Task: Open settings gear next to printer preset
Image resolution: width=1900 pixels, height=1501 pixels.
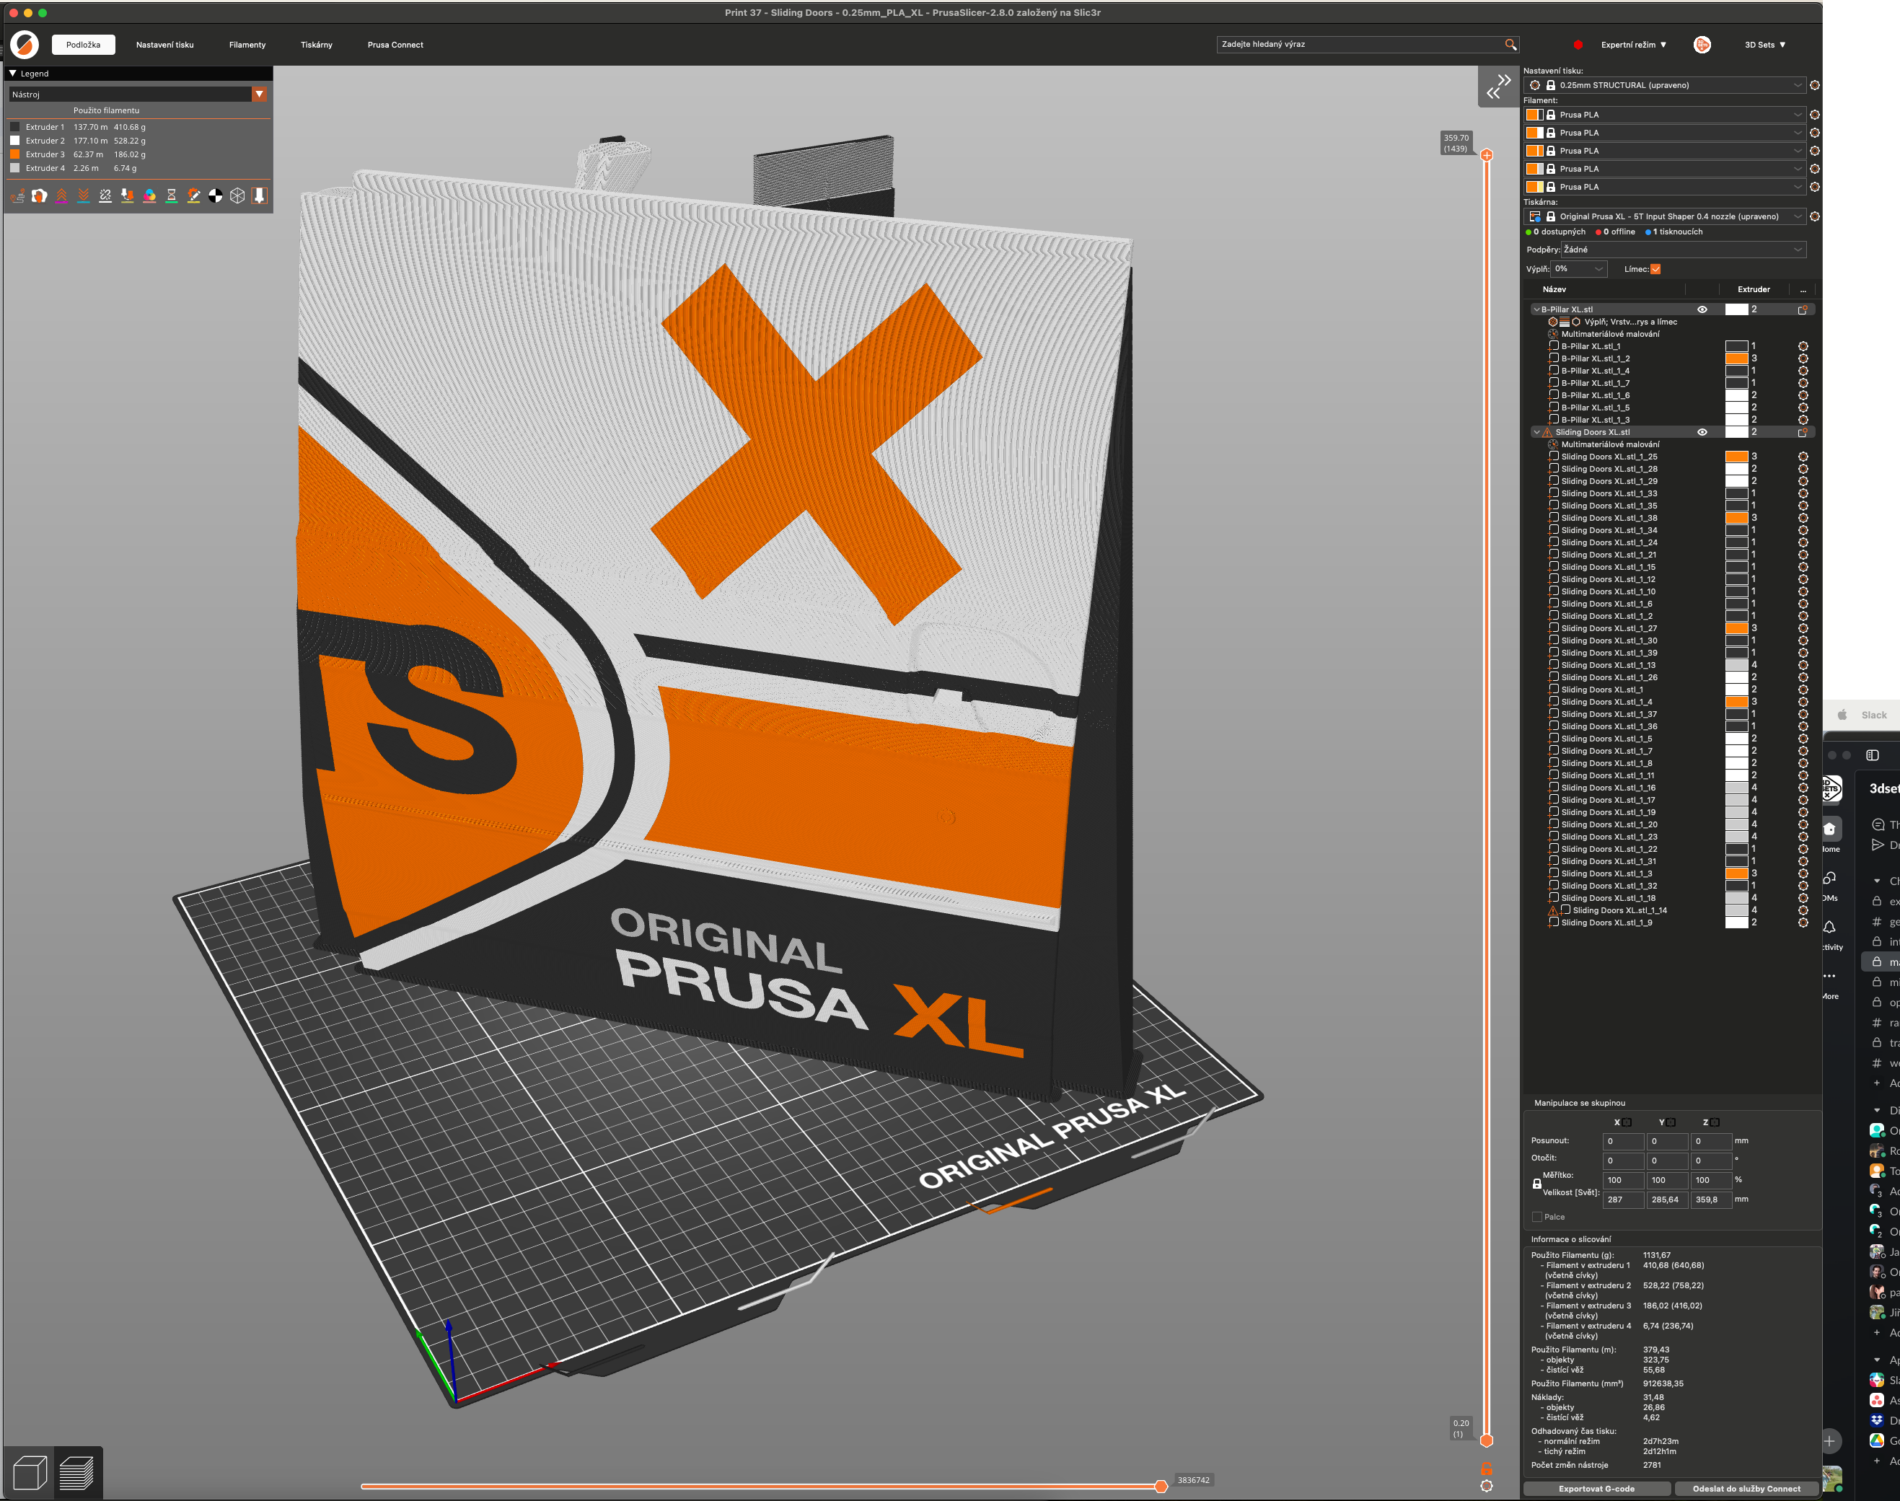Action: (x=1814, y=216)
